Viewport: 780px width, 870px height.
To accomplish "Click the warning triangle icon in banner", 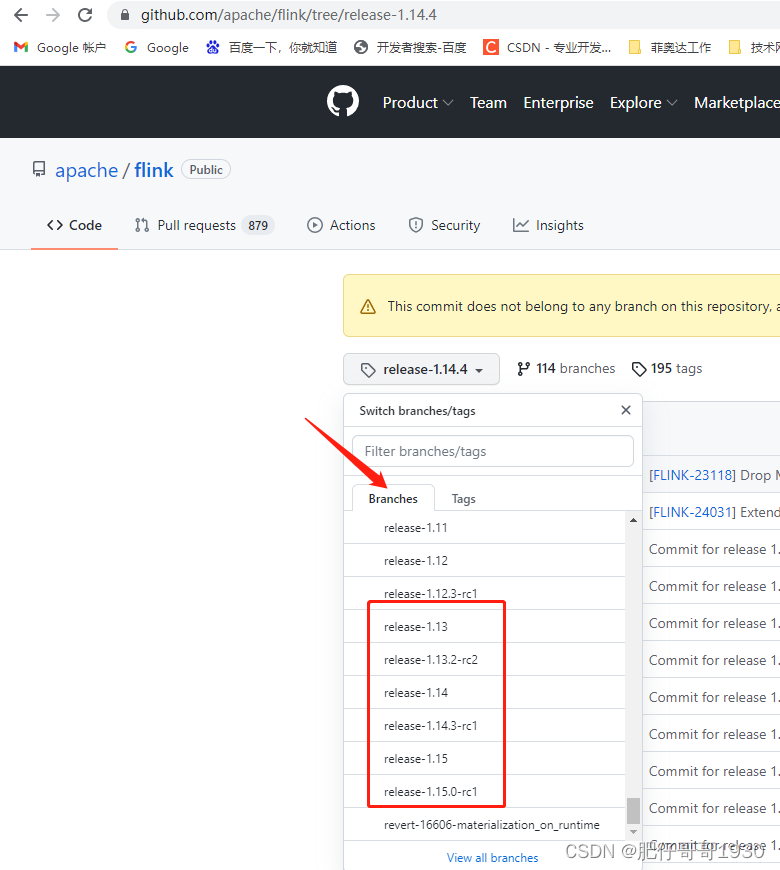I will coord(368,306).
